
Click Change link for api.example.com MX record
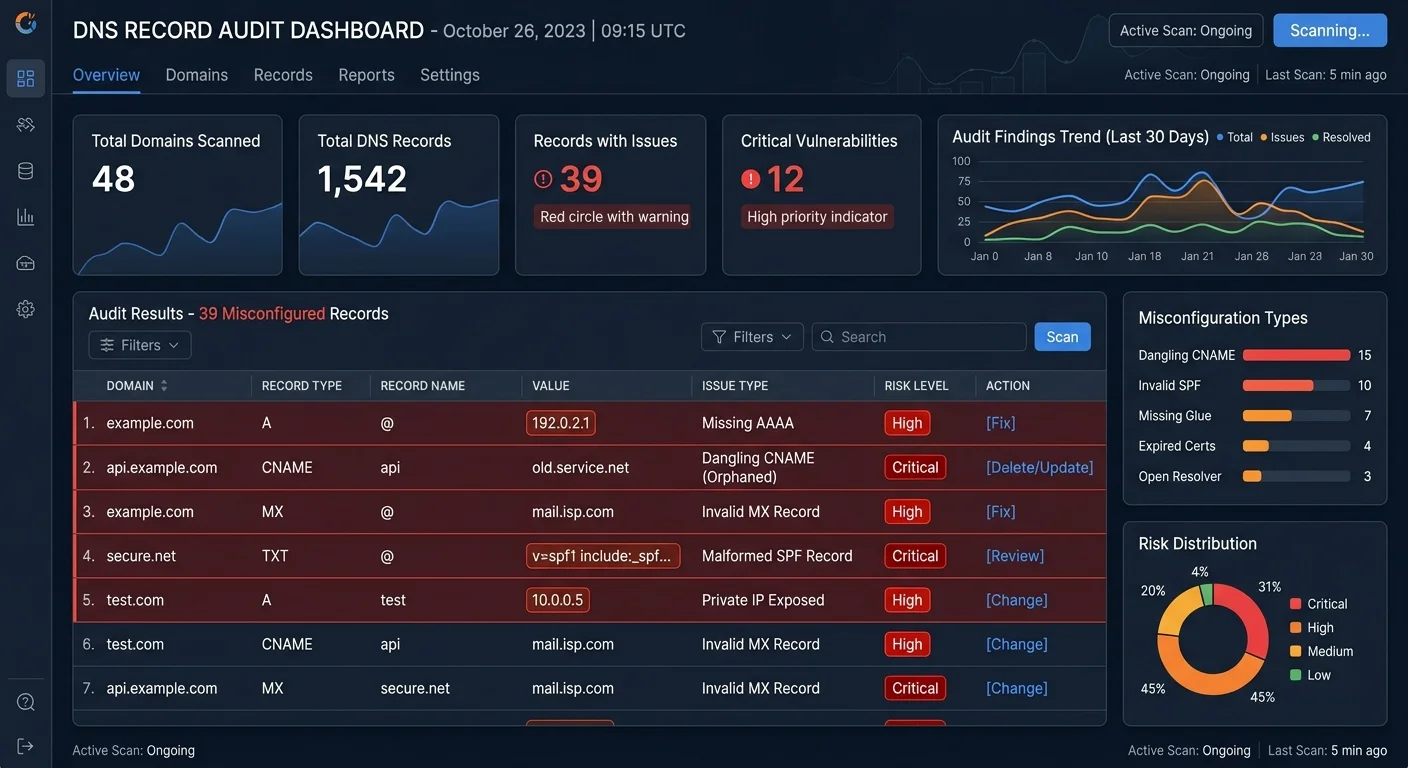click(x=1017, y=688)
